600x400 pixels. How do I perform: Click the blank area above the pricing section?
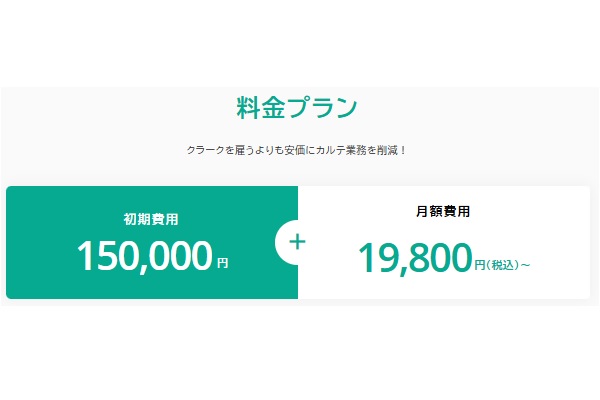click(300, 40)
